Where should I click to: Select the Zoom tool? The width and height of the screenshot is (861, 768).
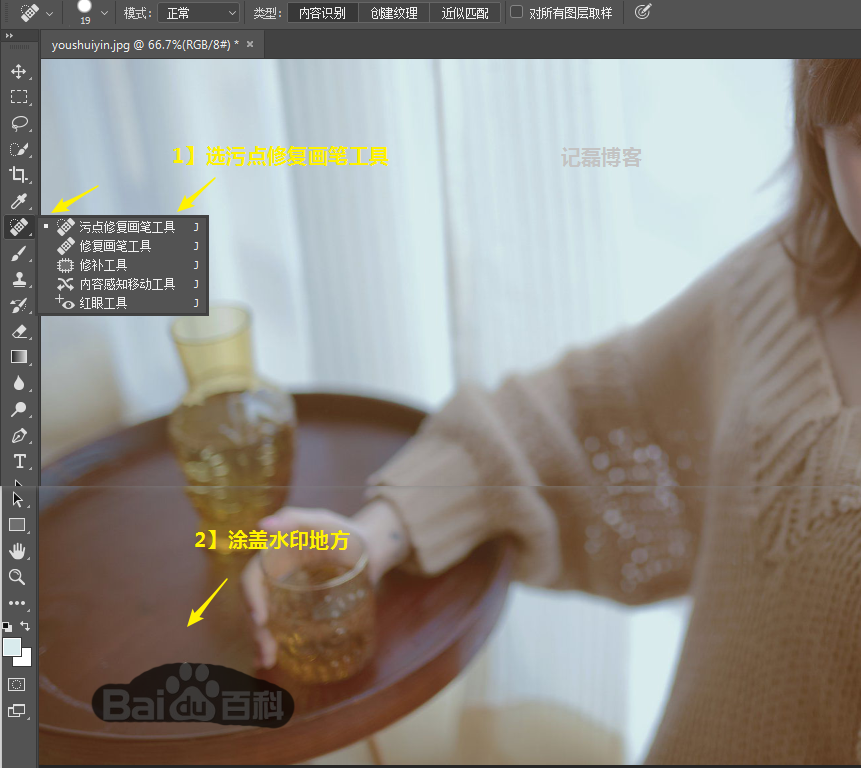[x=18, y=577]
